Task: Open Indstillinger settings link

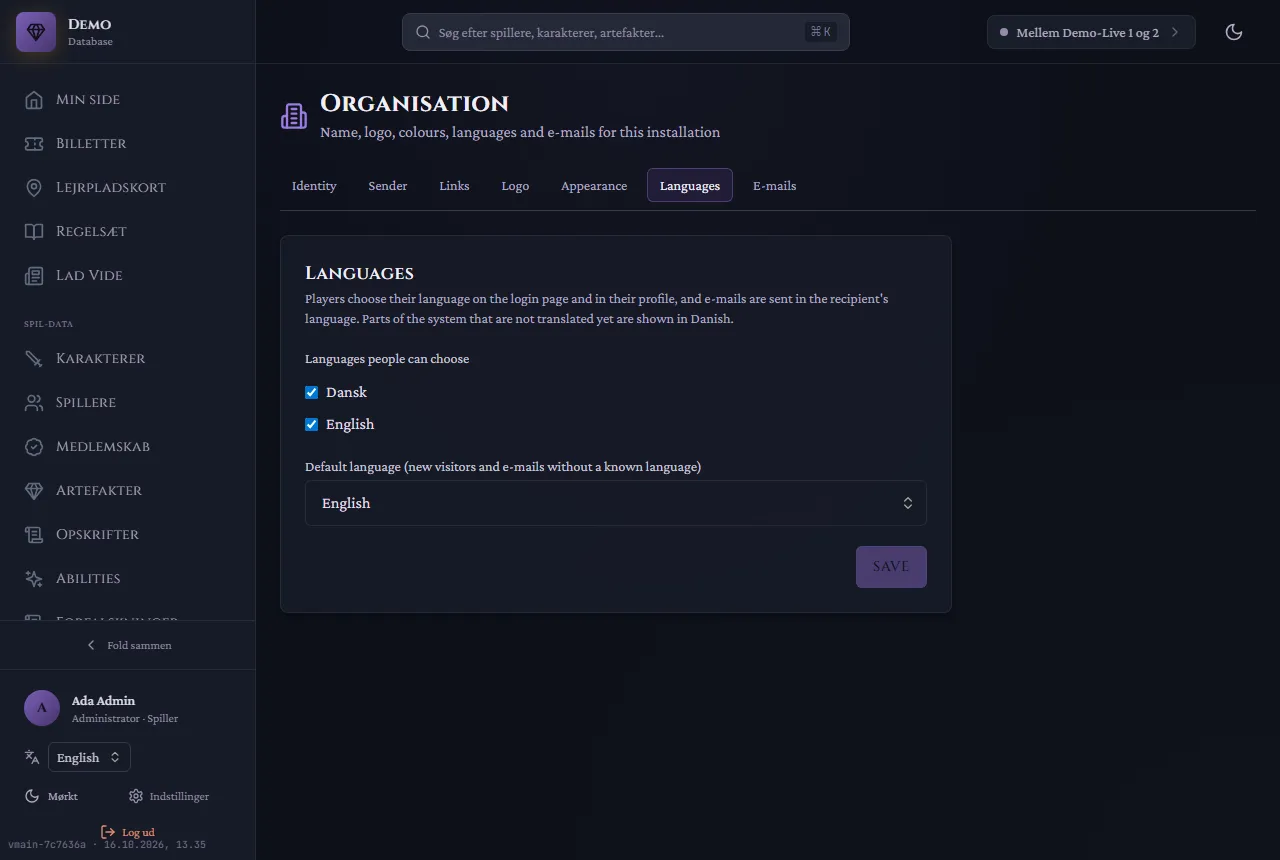Action: point(169,796)
